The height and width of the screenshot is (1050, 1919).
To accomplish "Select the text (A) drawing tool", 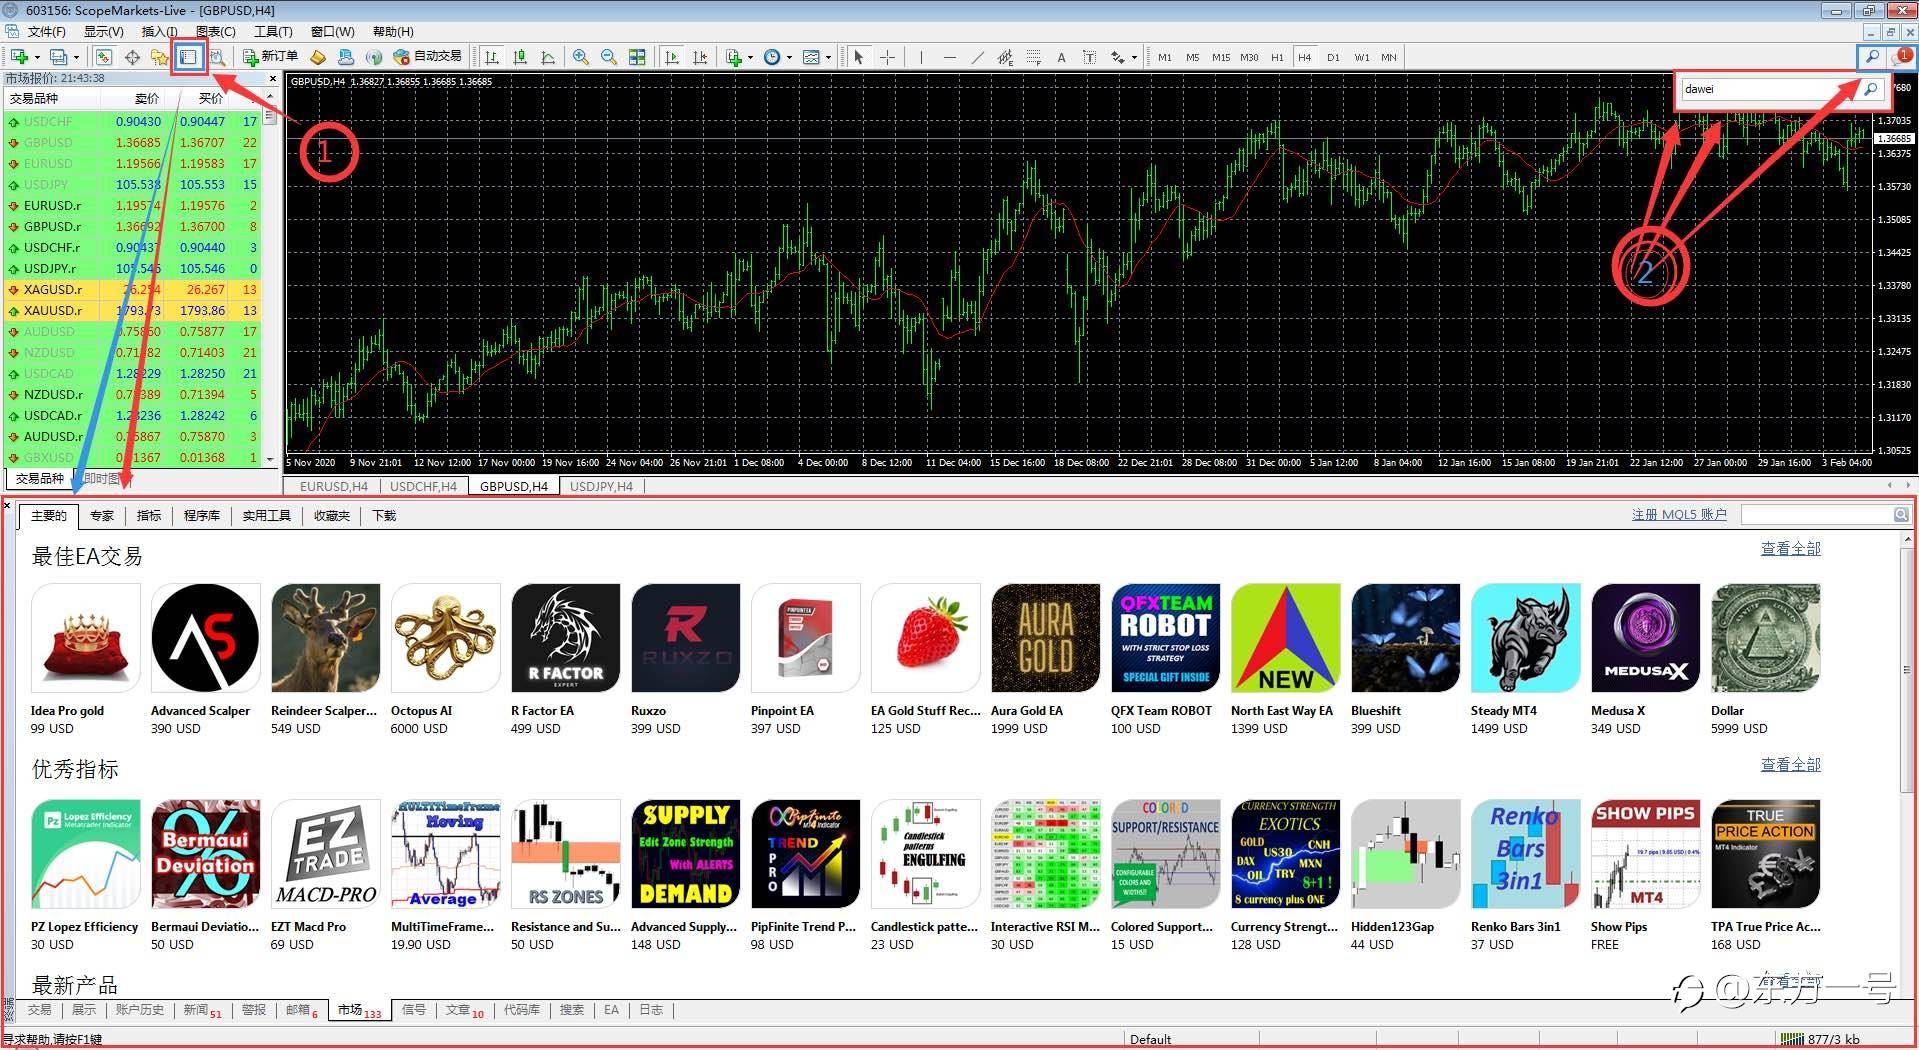I will tap(1061, 57).
